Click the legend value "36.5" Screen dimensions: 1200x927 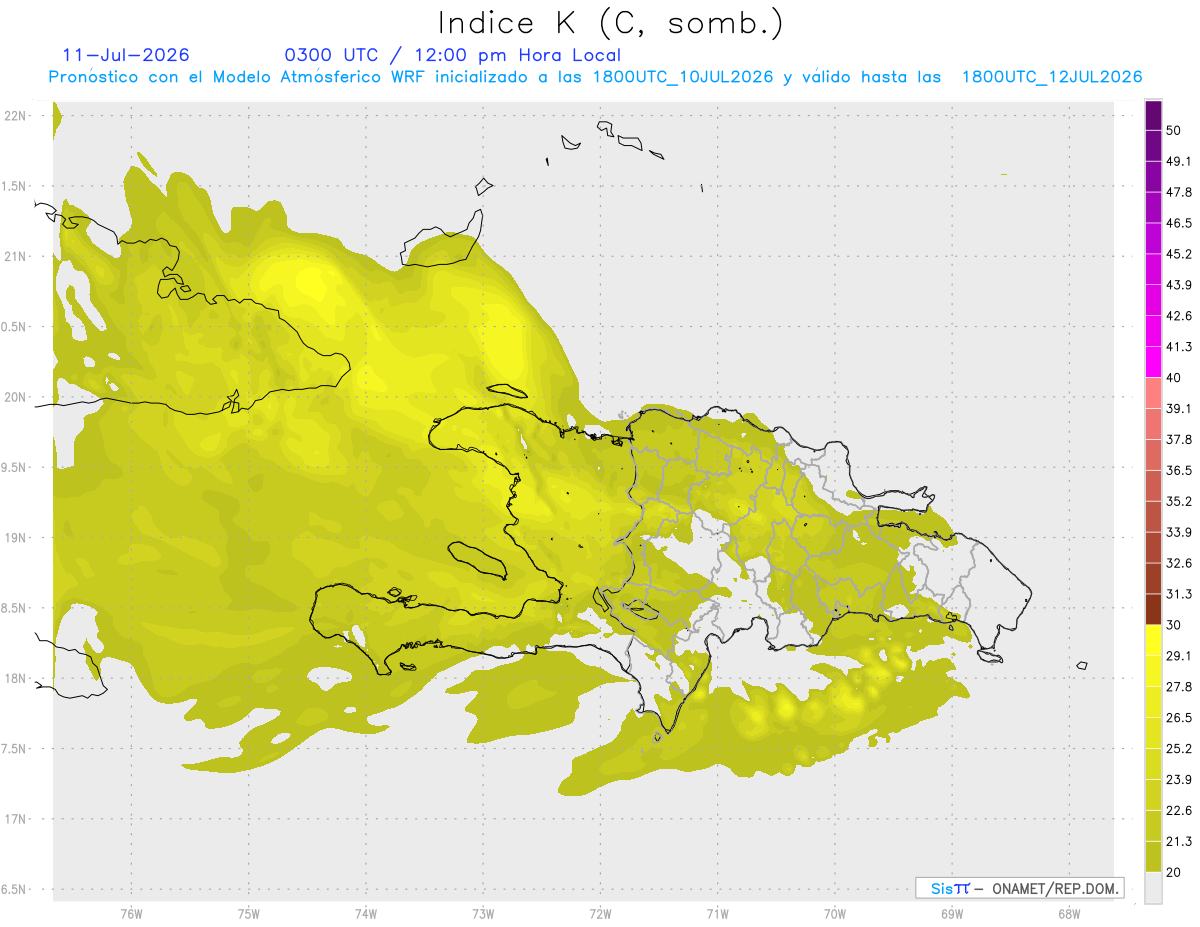(1179, 470)
